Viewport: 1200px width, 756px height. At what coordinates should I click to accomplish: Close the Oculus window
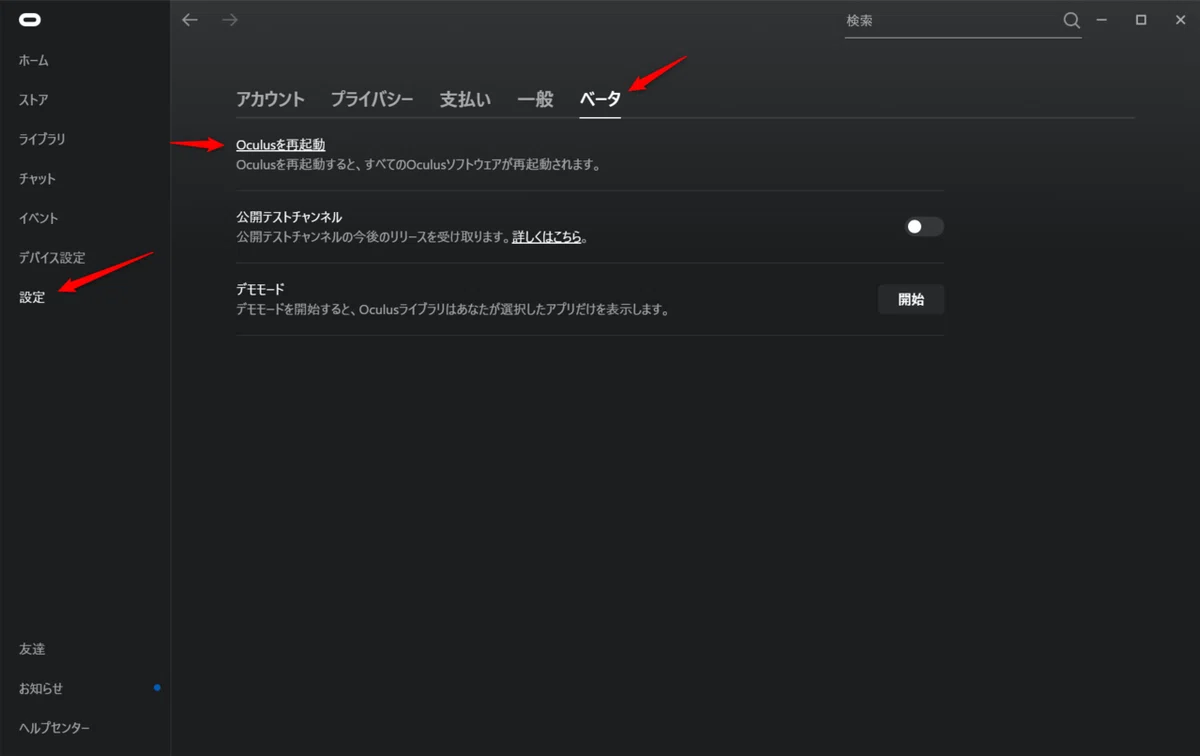[1180, 20]
